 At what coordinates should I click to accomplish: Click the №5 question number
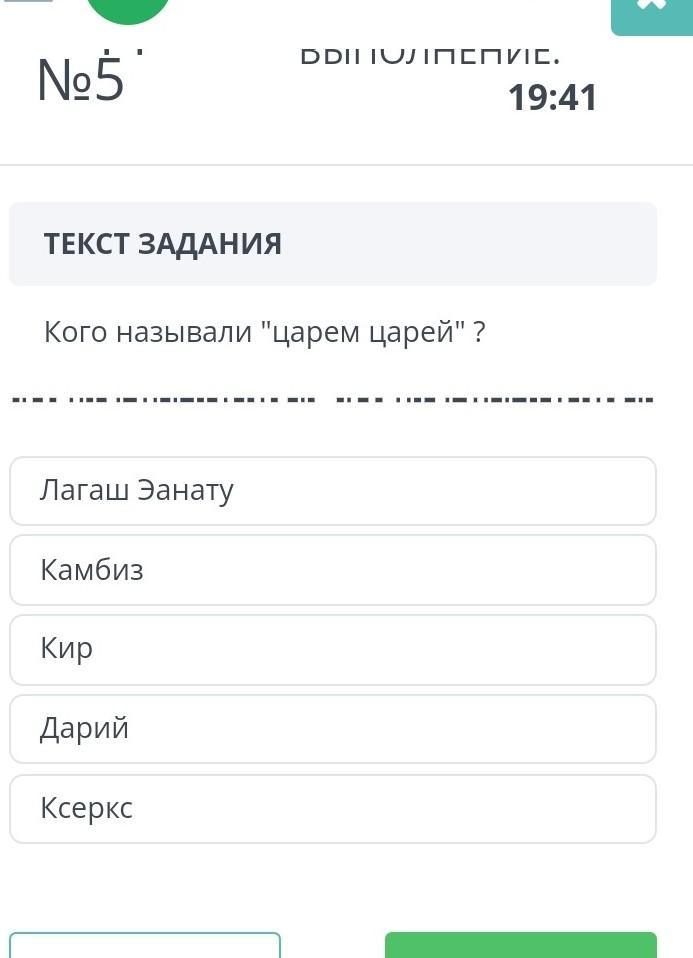coord(80,80)
